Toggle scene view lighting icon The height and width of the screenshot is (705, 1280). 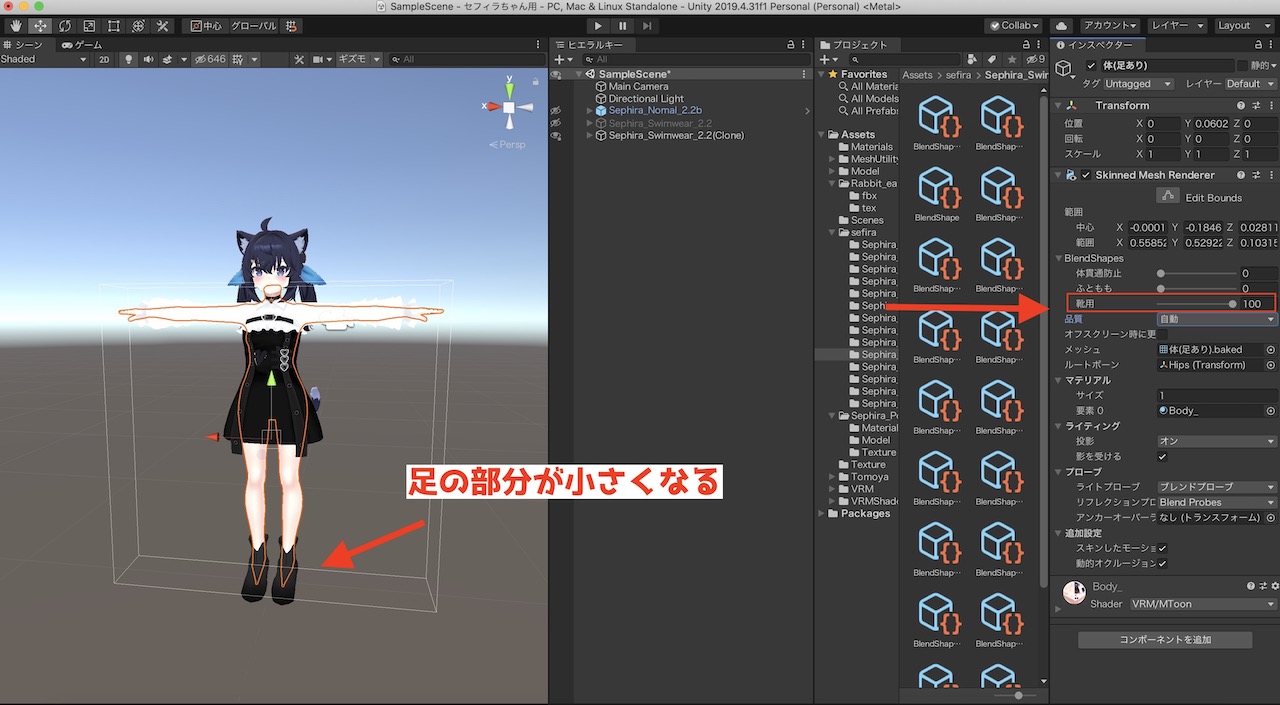click(x=127, y=58)
